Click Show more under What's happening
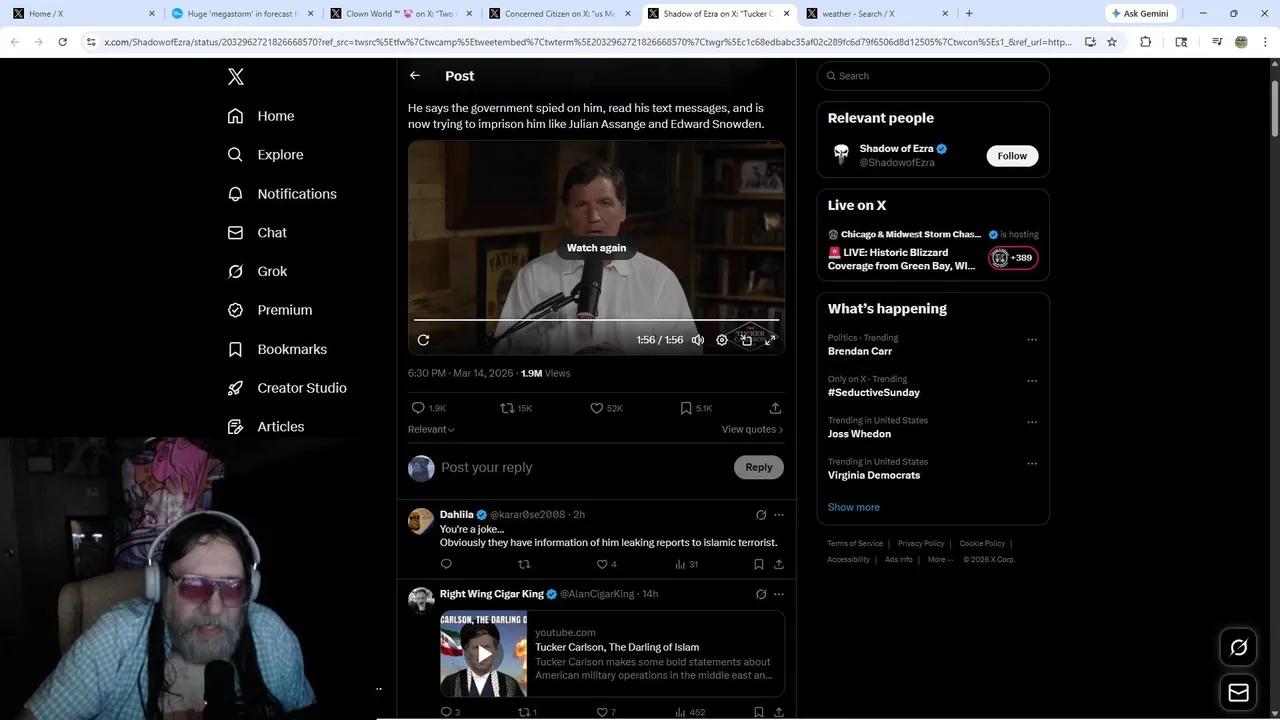Image resolution: width=1280 pixels, height=720 pixels. click(854, 507)
